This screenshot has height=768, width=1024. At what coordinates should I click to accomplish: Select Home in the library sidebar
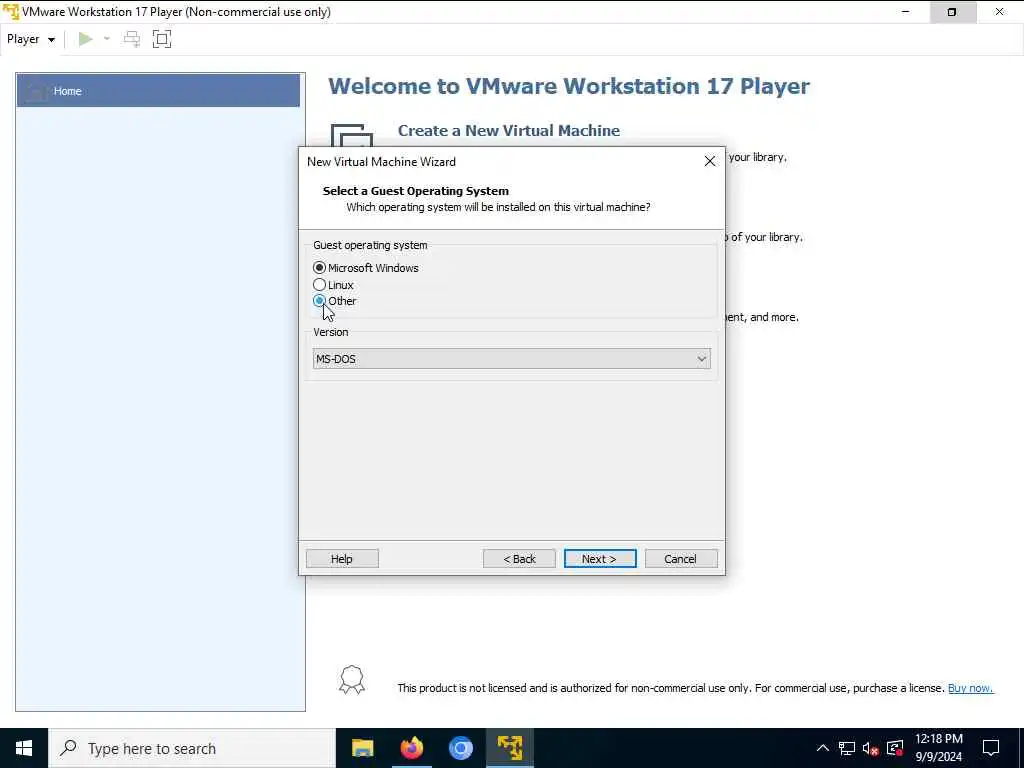click(x=158, y=91)
